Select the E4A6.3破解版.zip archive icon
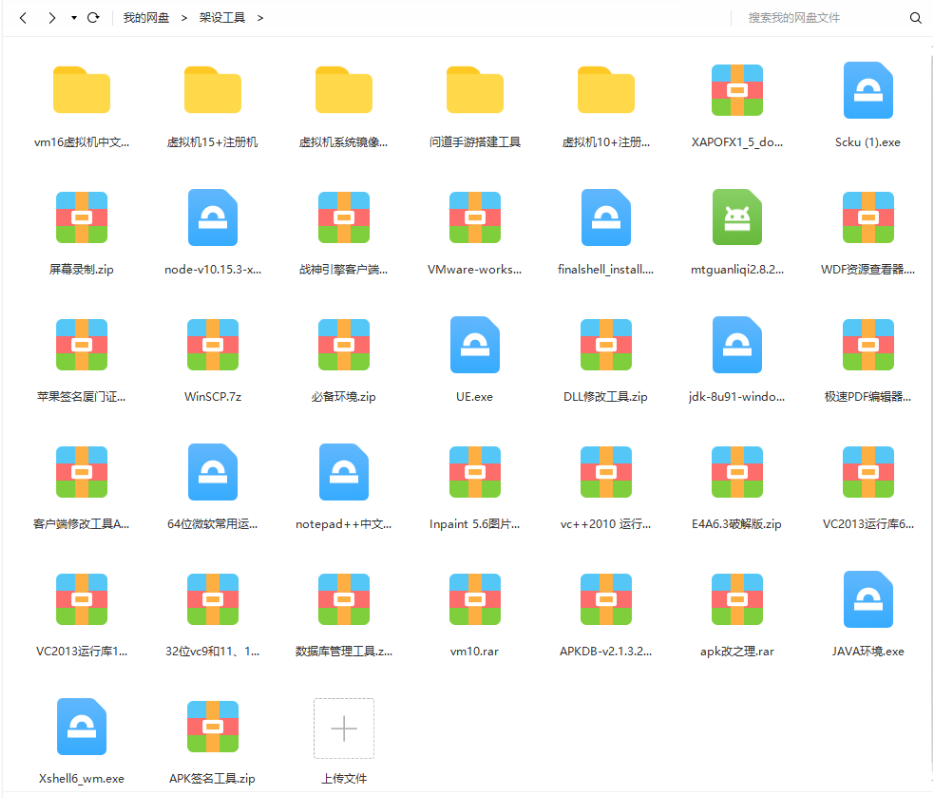Viewport: 933px width, 798px height. [x=737, y=472]
